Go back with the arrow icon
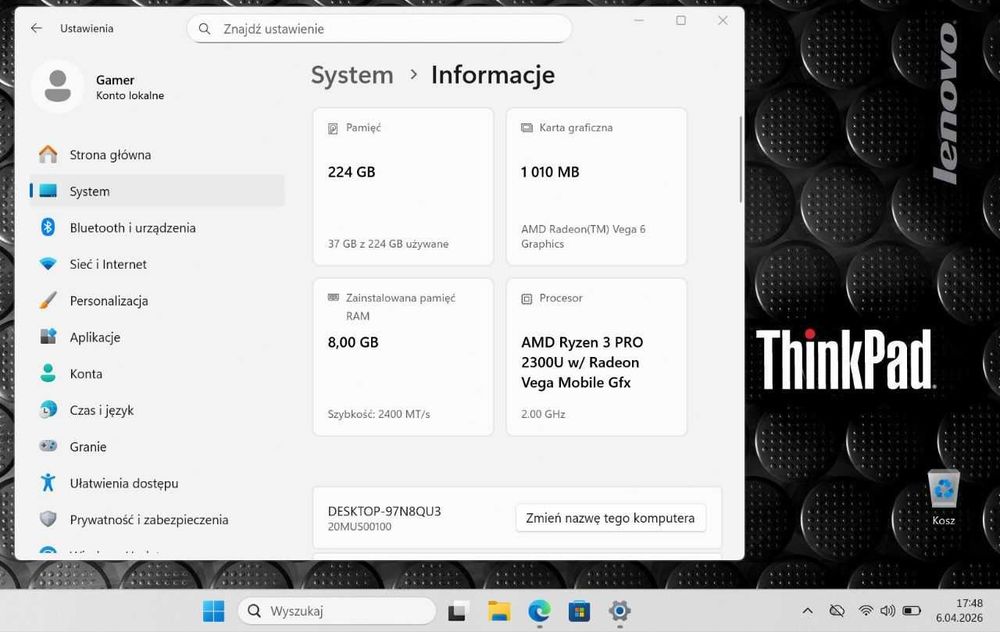This screenshot has width=1000, height=632. click(36, 28)
